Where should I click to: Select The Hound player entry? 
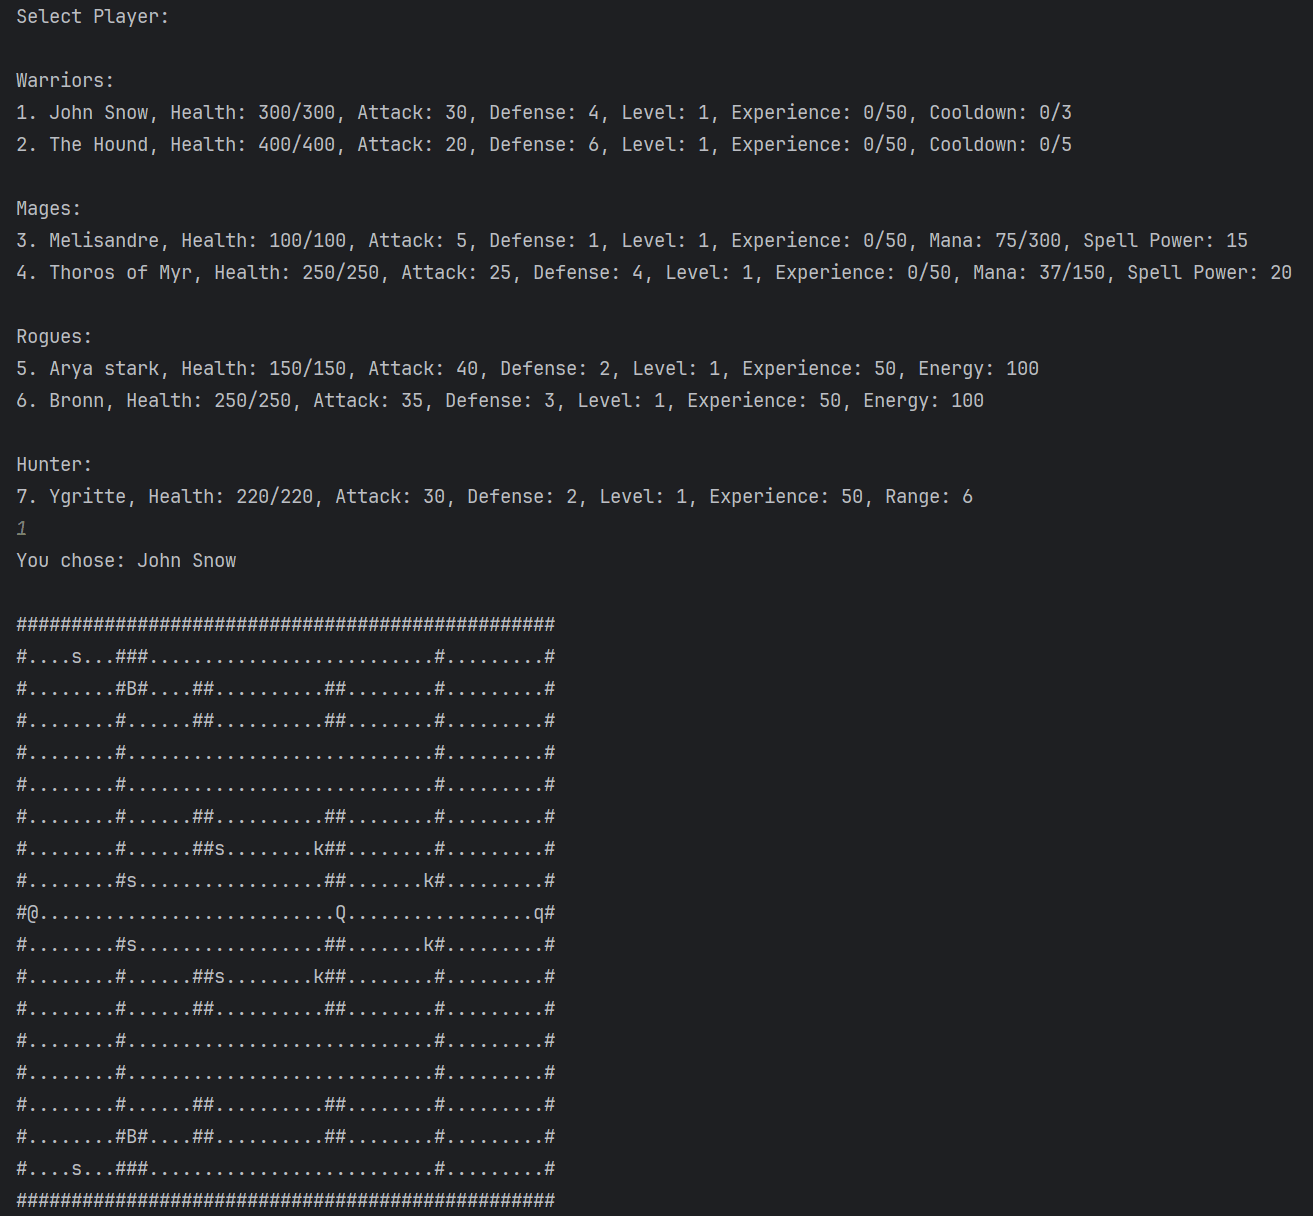tap(99, 145)
